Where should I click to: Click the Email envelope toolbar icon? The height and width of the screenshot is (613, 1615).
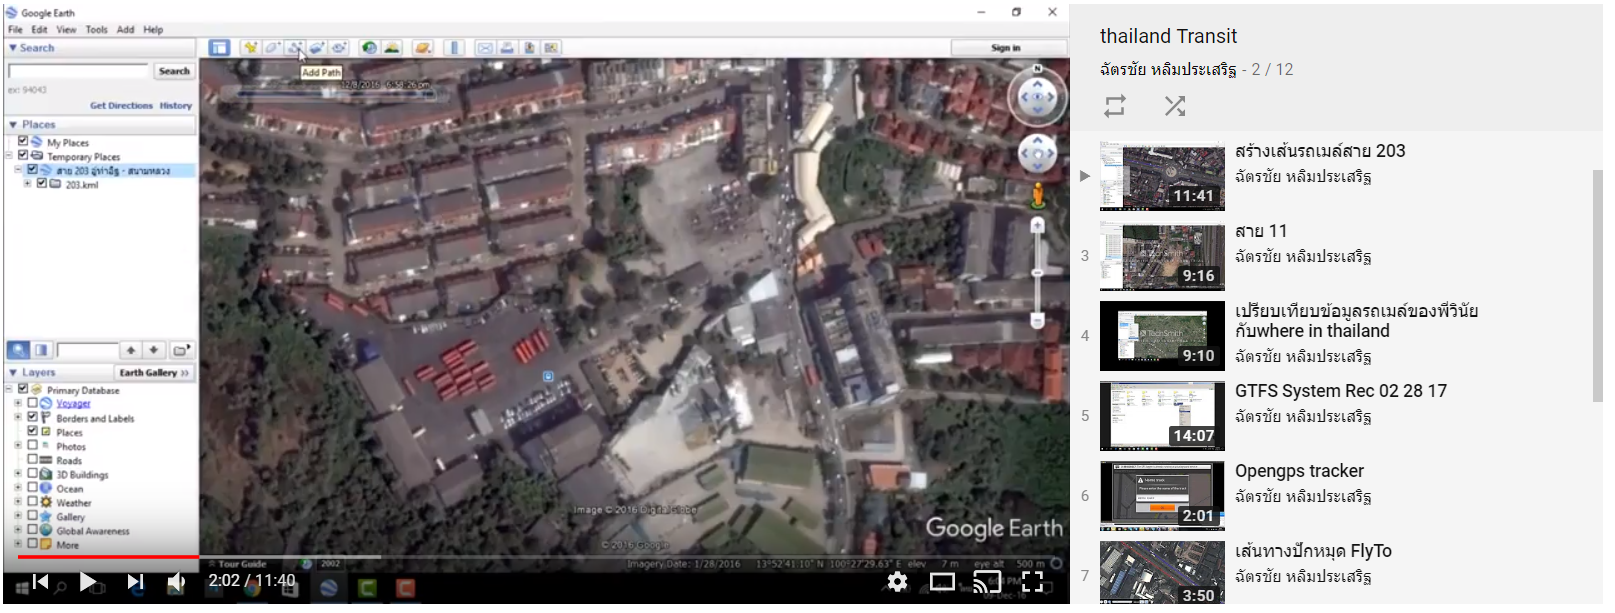[485, 47]
